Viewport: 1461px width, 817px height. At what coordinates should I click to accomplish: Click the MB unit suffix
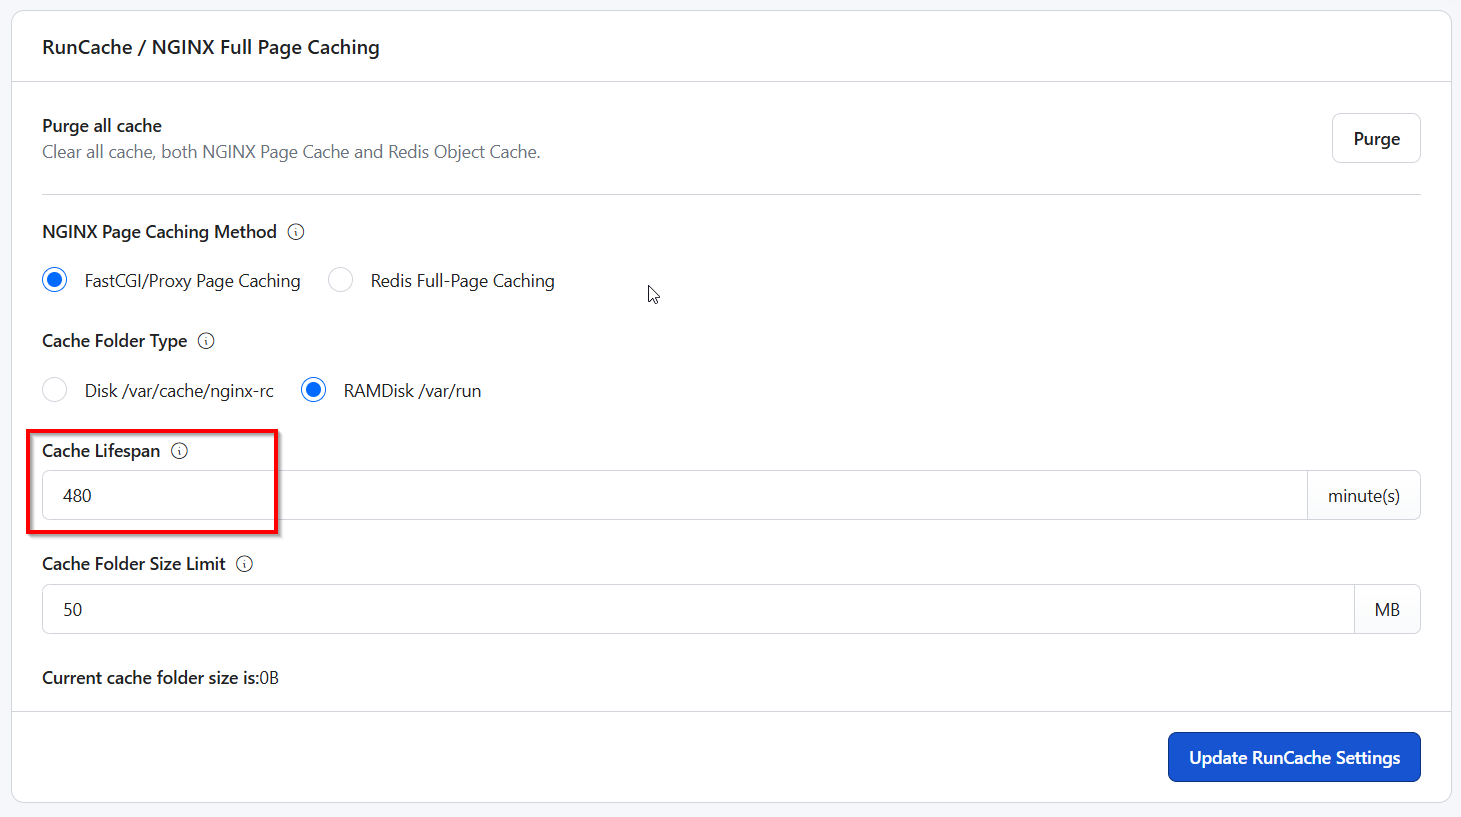[1386, 610]
